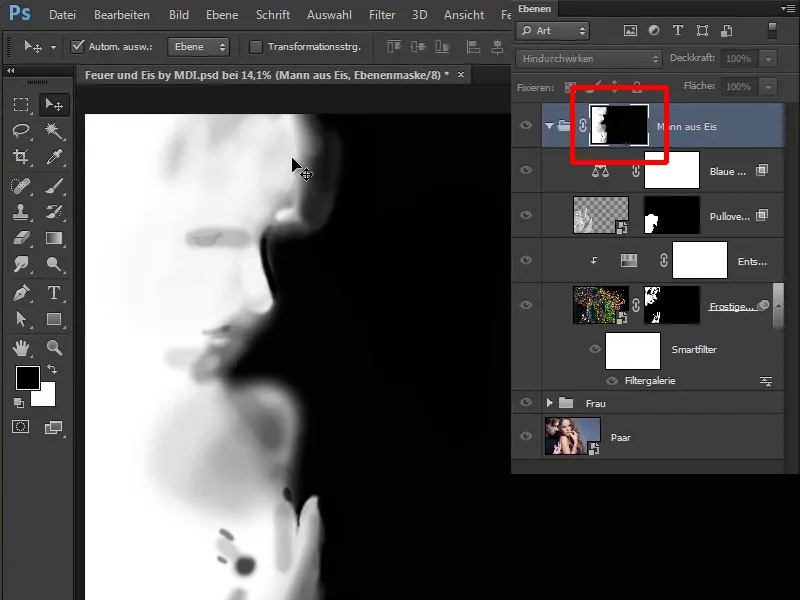
Task: Hide the Blaue adjustment layer
Action: pyautogui.click(x=526, y=170)
